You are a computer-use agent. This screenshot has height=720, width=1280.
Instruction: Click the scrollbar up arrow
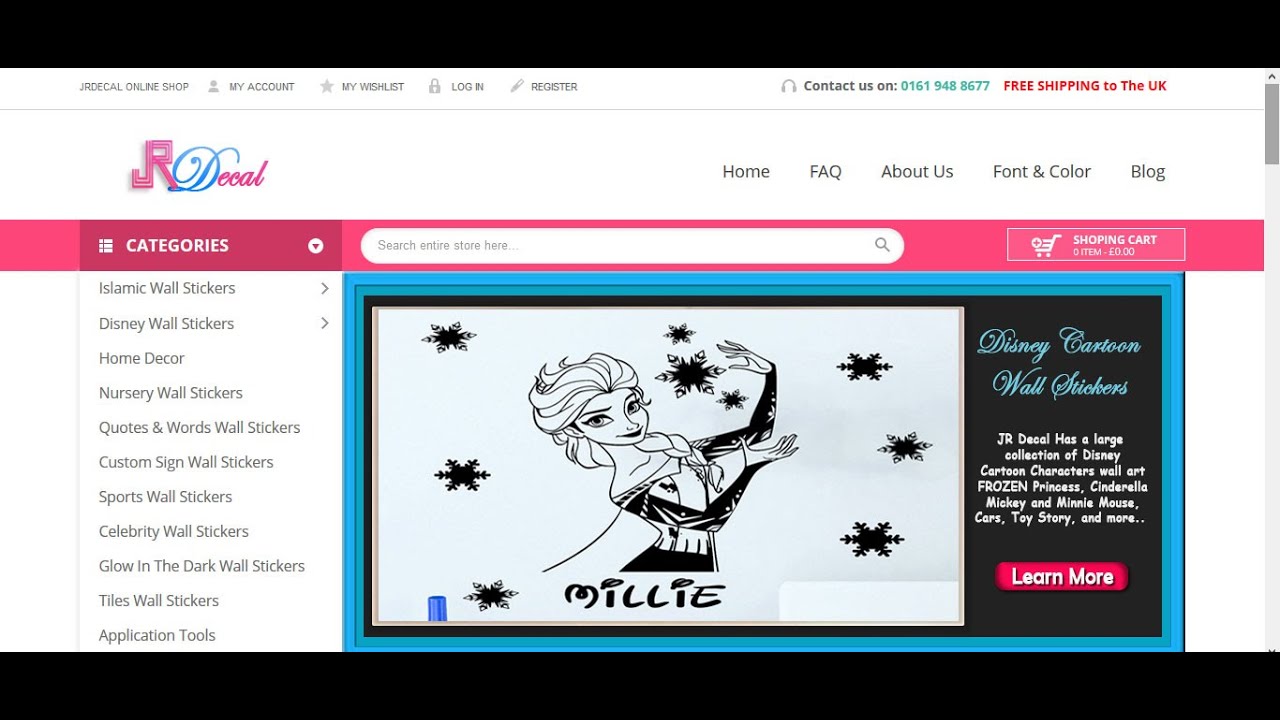click(1272, 75)
